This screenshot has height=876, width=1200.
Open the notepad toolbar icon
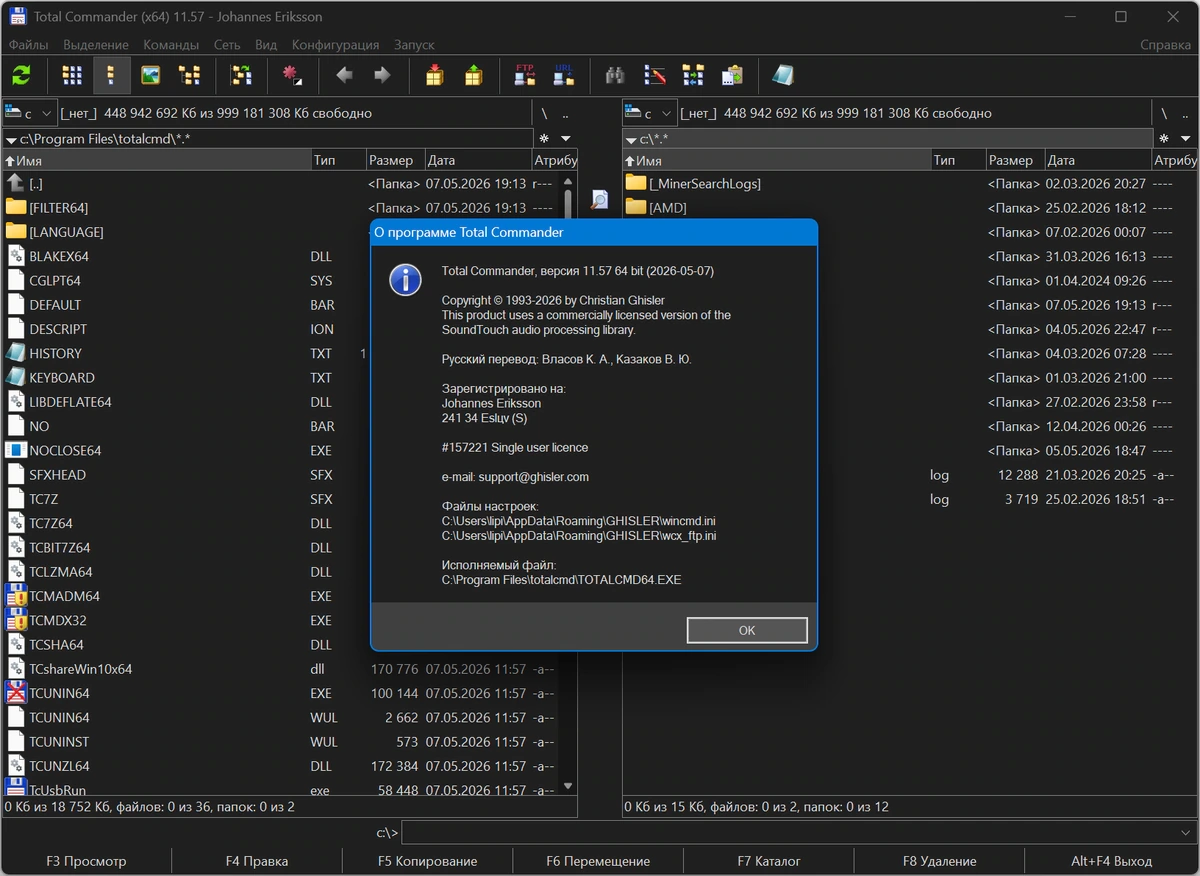783,75
